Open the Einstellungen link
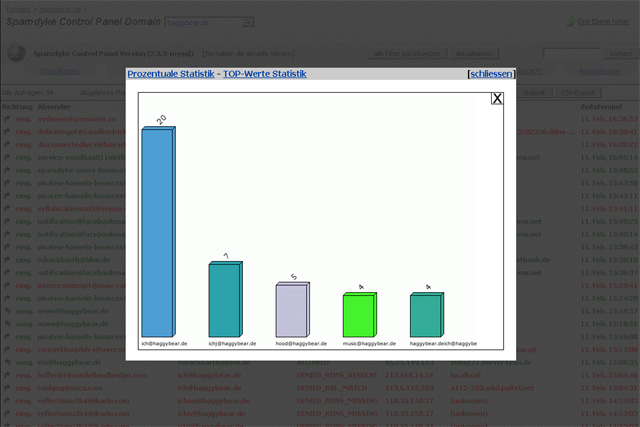The width and height of the screenshot is (640, 427). pos(60,71)
